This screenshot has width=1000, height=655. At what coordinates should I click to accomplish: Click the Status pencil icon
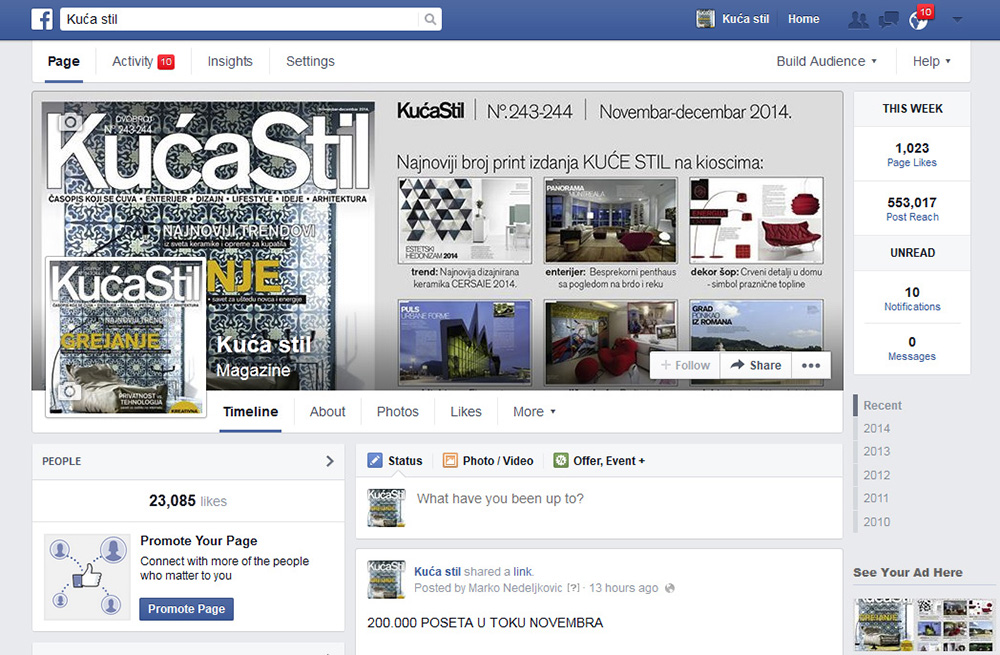click(x=375, y=460)
